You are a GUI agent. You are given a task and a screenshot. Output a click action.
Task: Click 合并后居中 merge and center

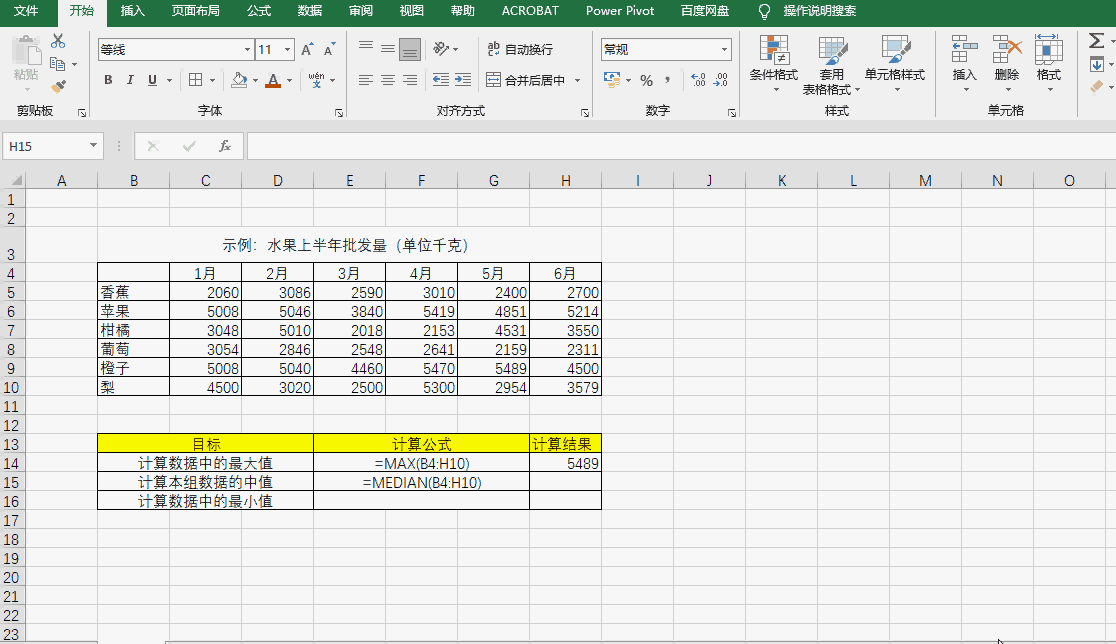click(526, 80)
